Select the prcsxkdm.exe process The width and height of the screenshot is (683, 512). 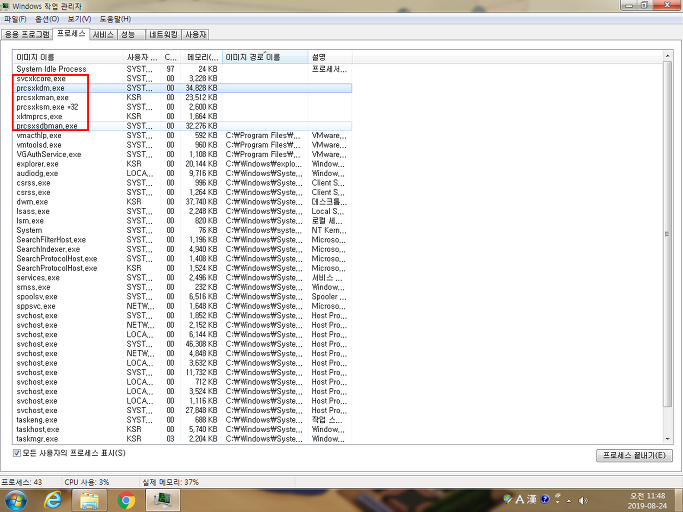coord(182,88)
